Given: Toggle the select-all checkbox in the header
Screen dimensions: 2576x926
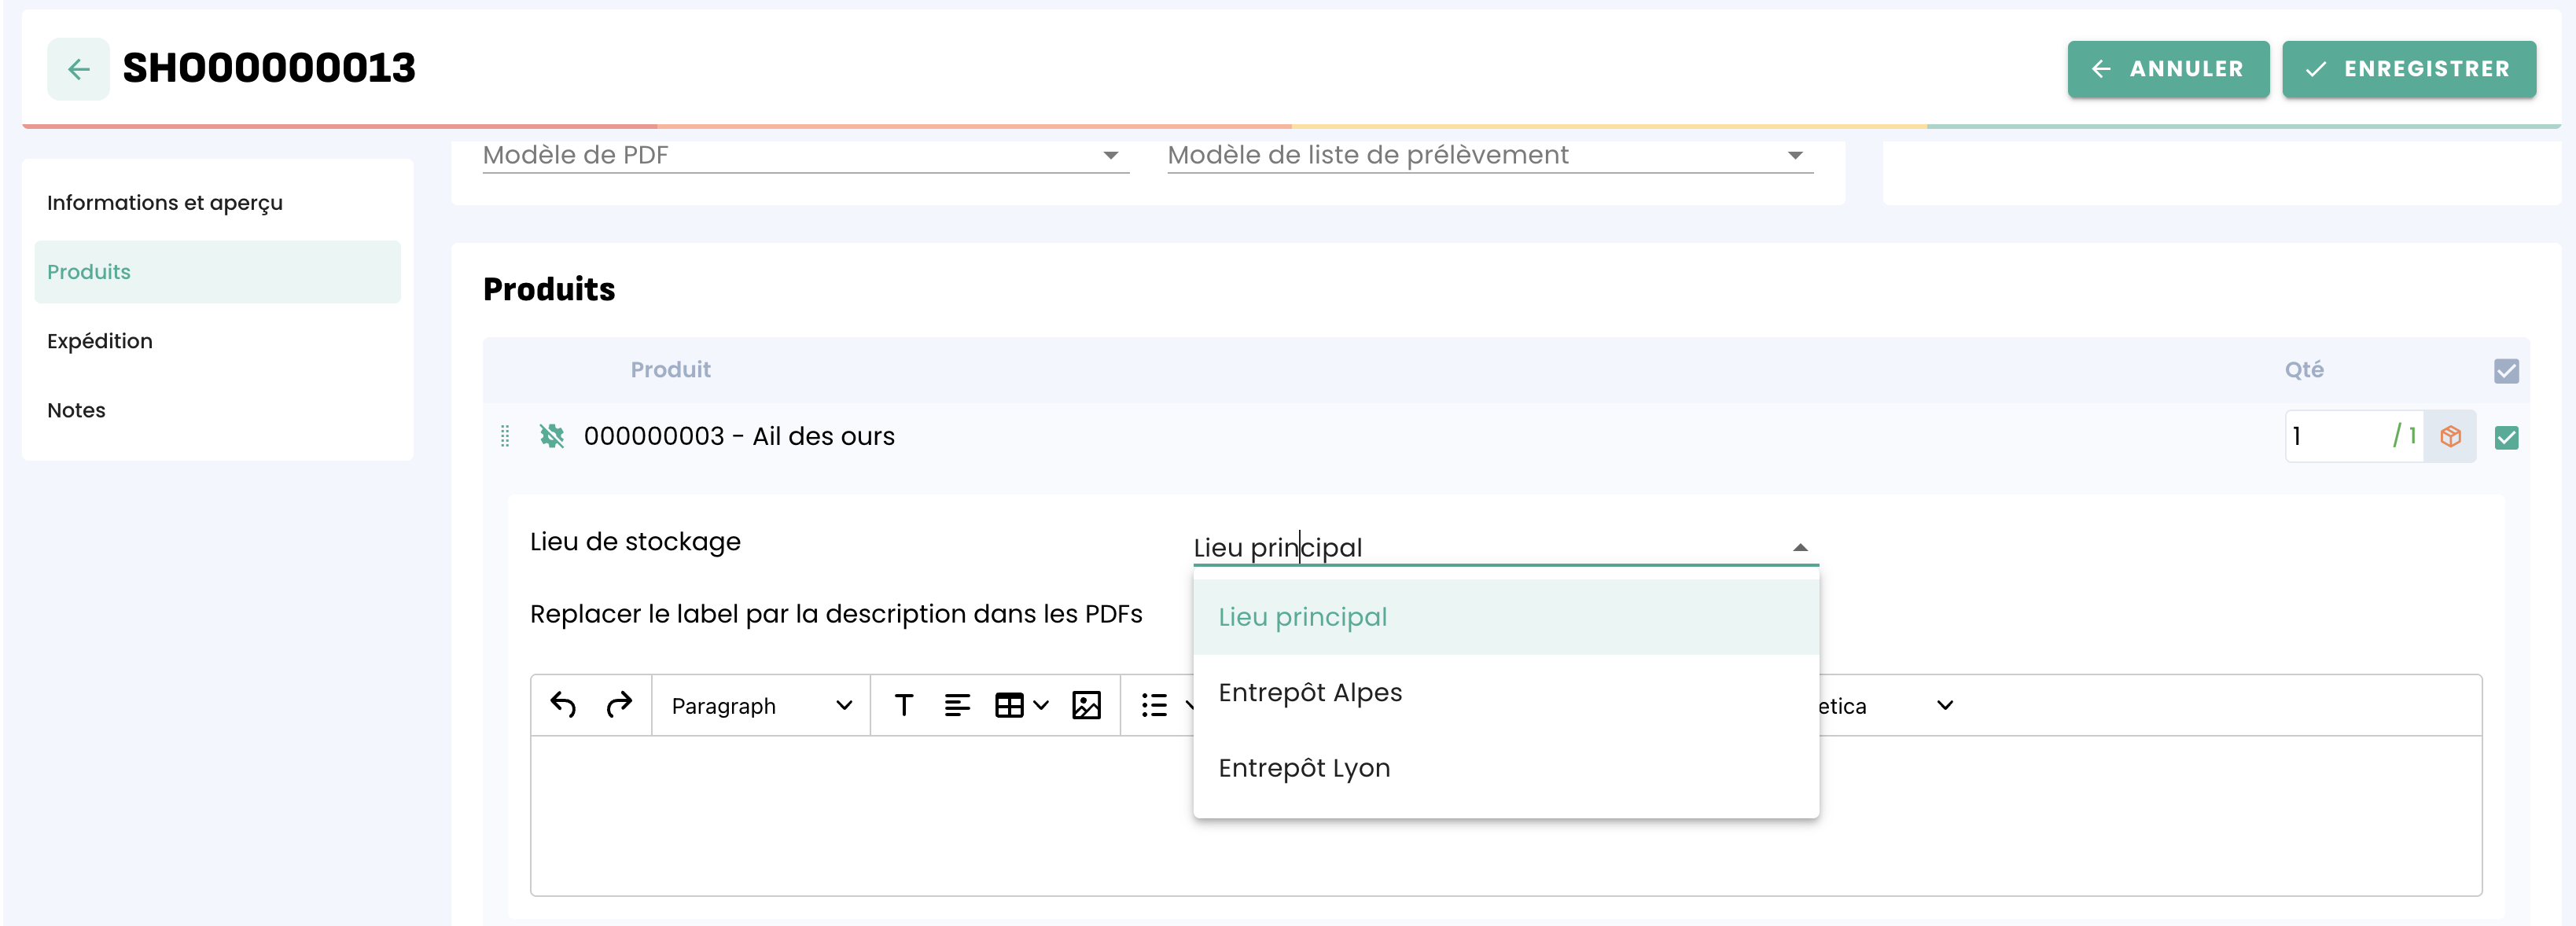Looking at the screenshot, I should pos(2506,371).
